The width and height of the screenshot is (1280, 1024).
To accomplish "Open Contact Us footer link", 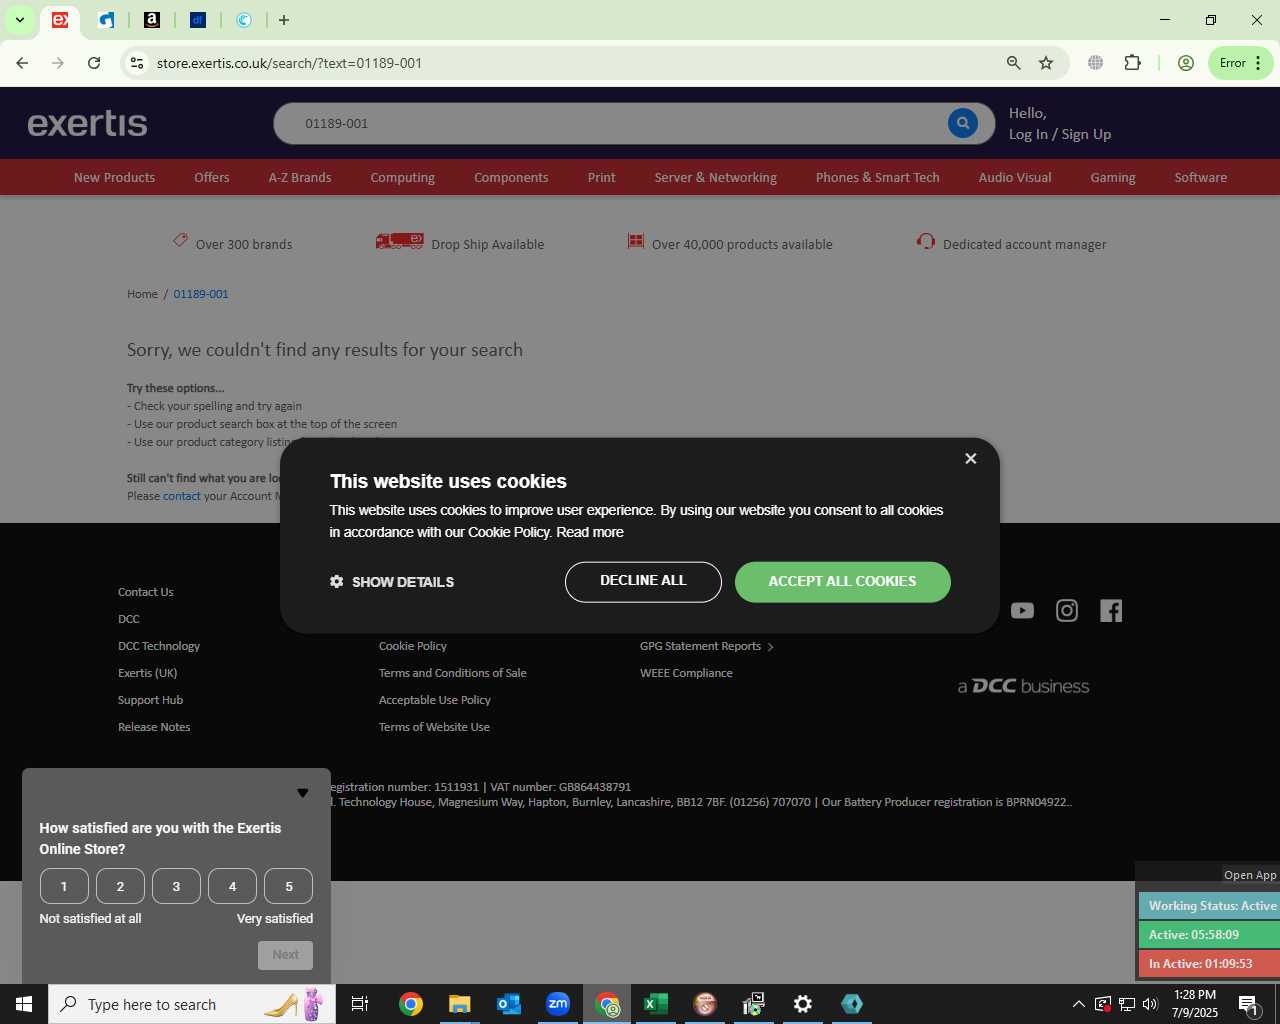I will [x=145, y=592].
